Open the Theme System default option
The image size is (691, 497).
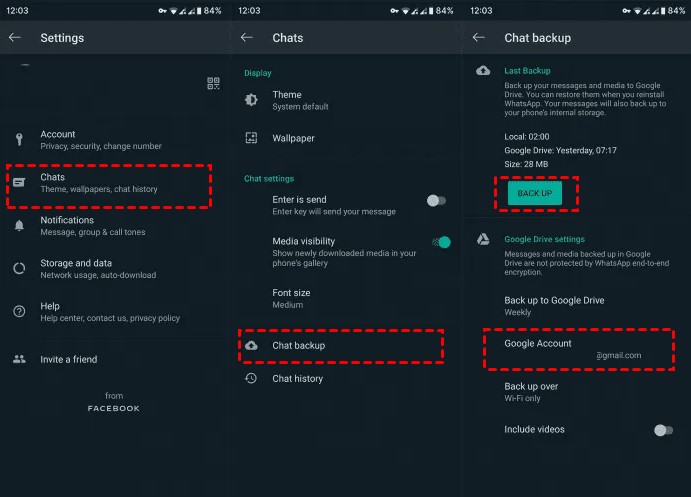346,100
